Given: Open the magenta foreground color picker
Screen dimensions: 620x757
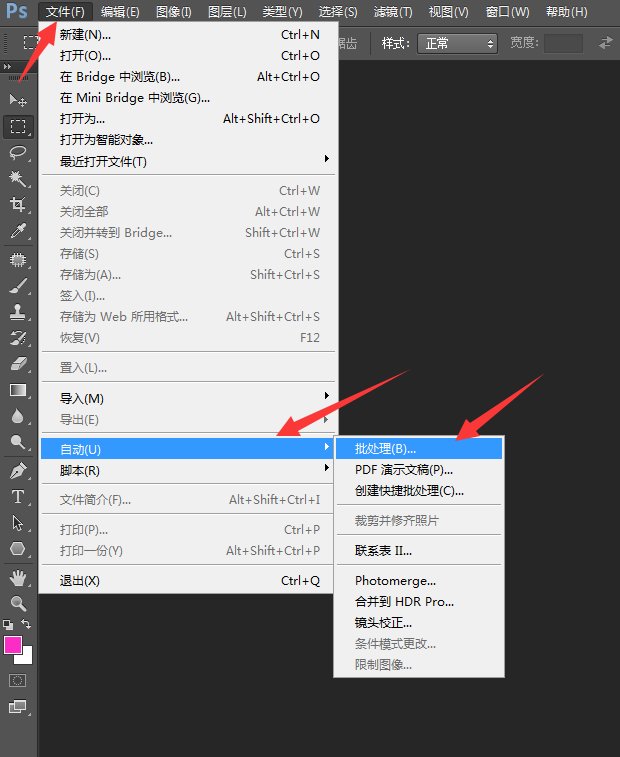Looking at the screenshot, I should tap(12, 644).
